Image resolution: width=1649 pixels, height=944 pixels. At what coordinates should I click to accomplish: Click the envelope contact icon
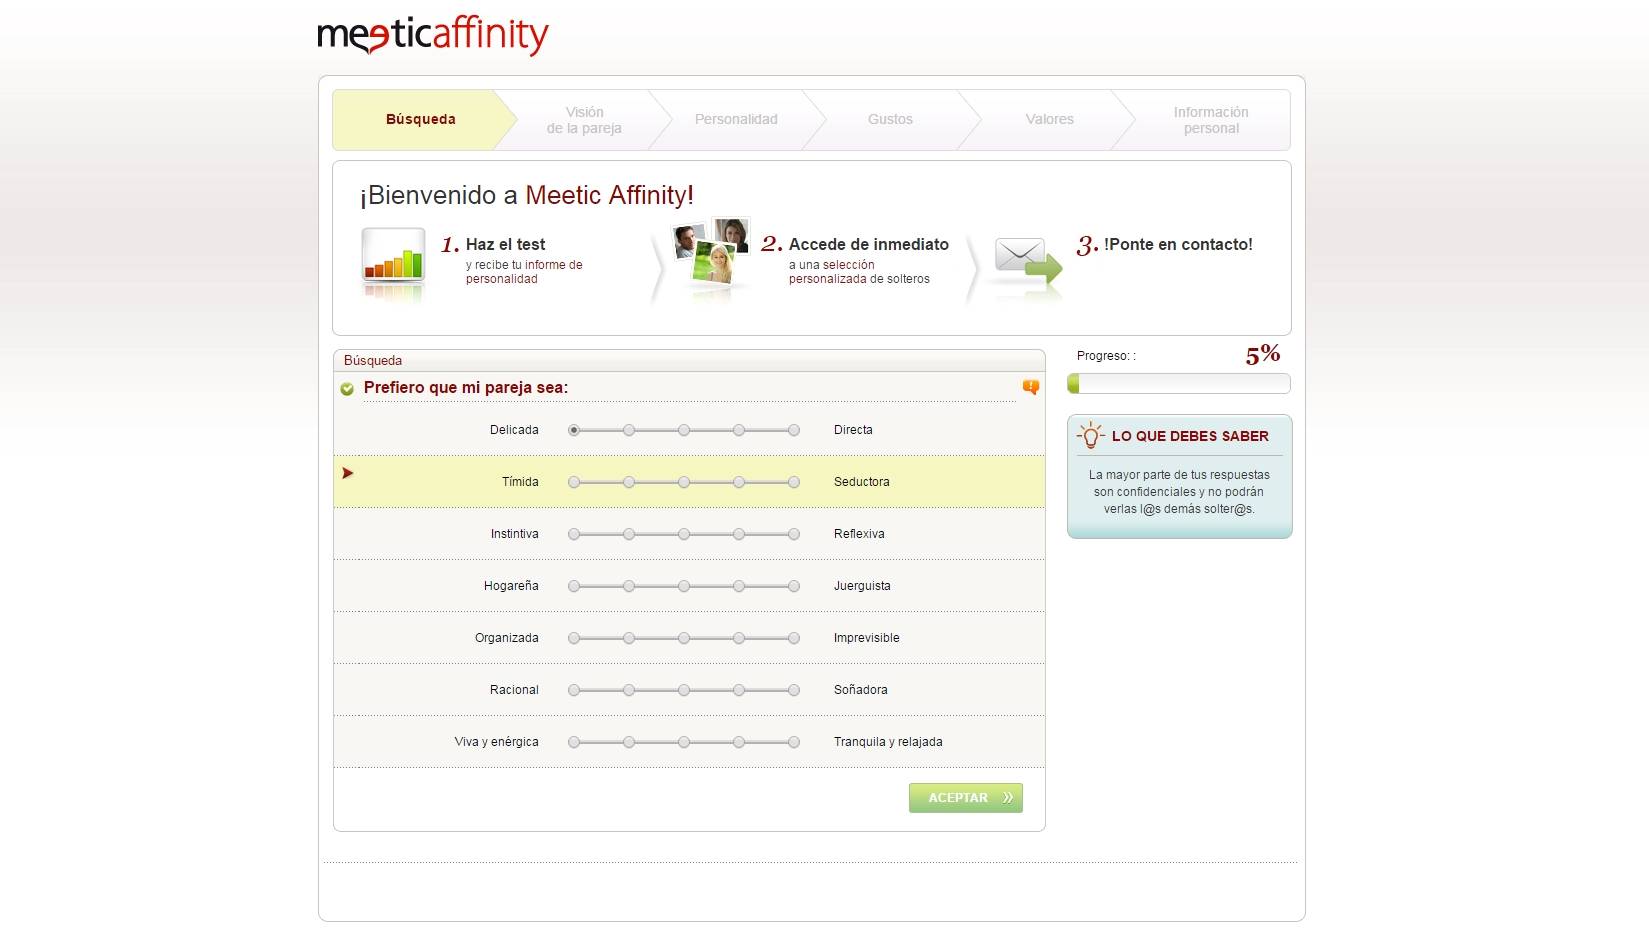coord(1028,263)
